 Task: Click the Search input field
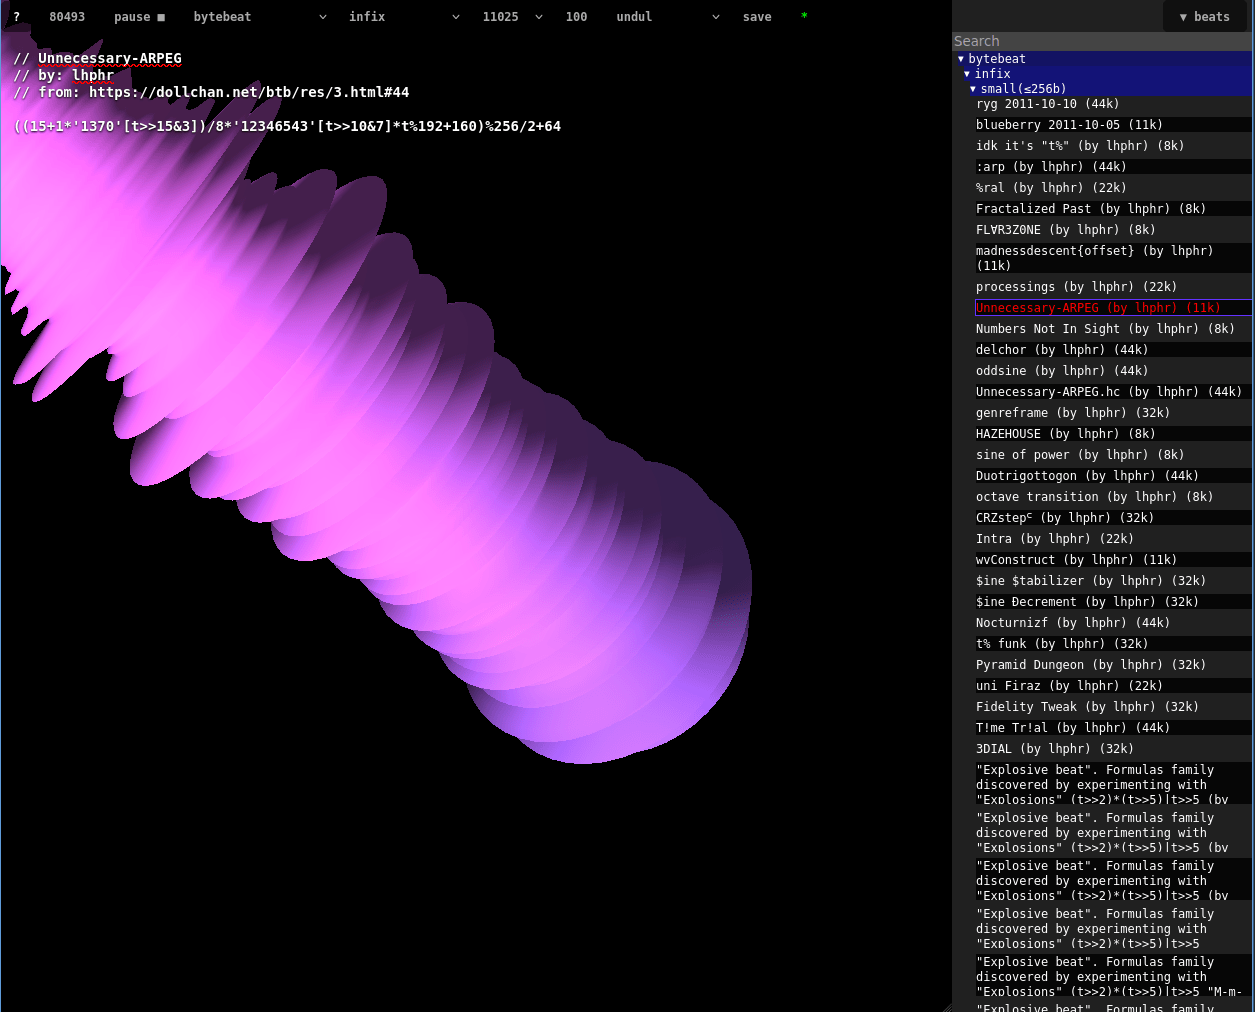1100,41
